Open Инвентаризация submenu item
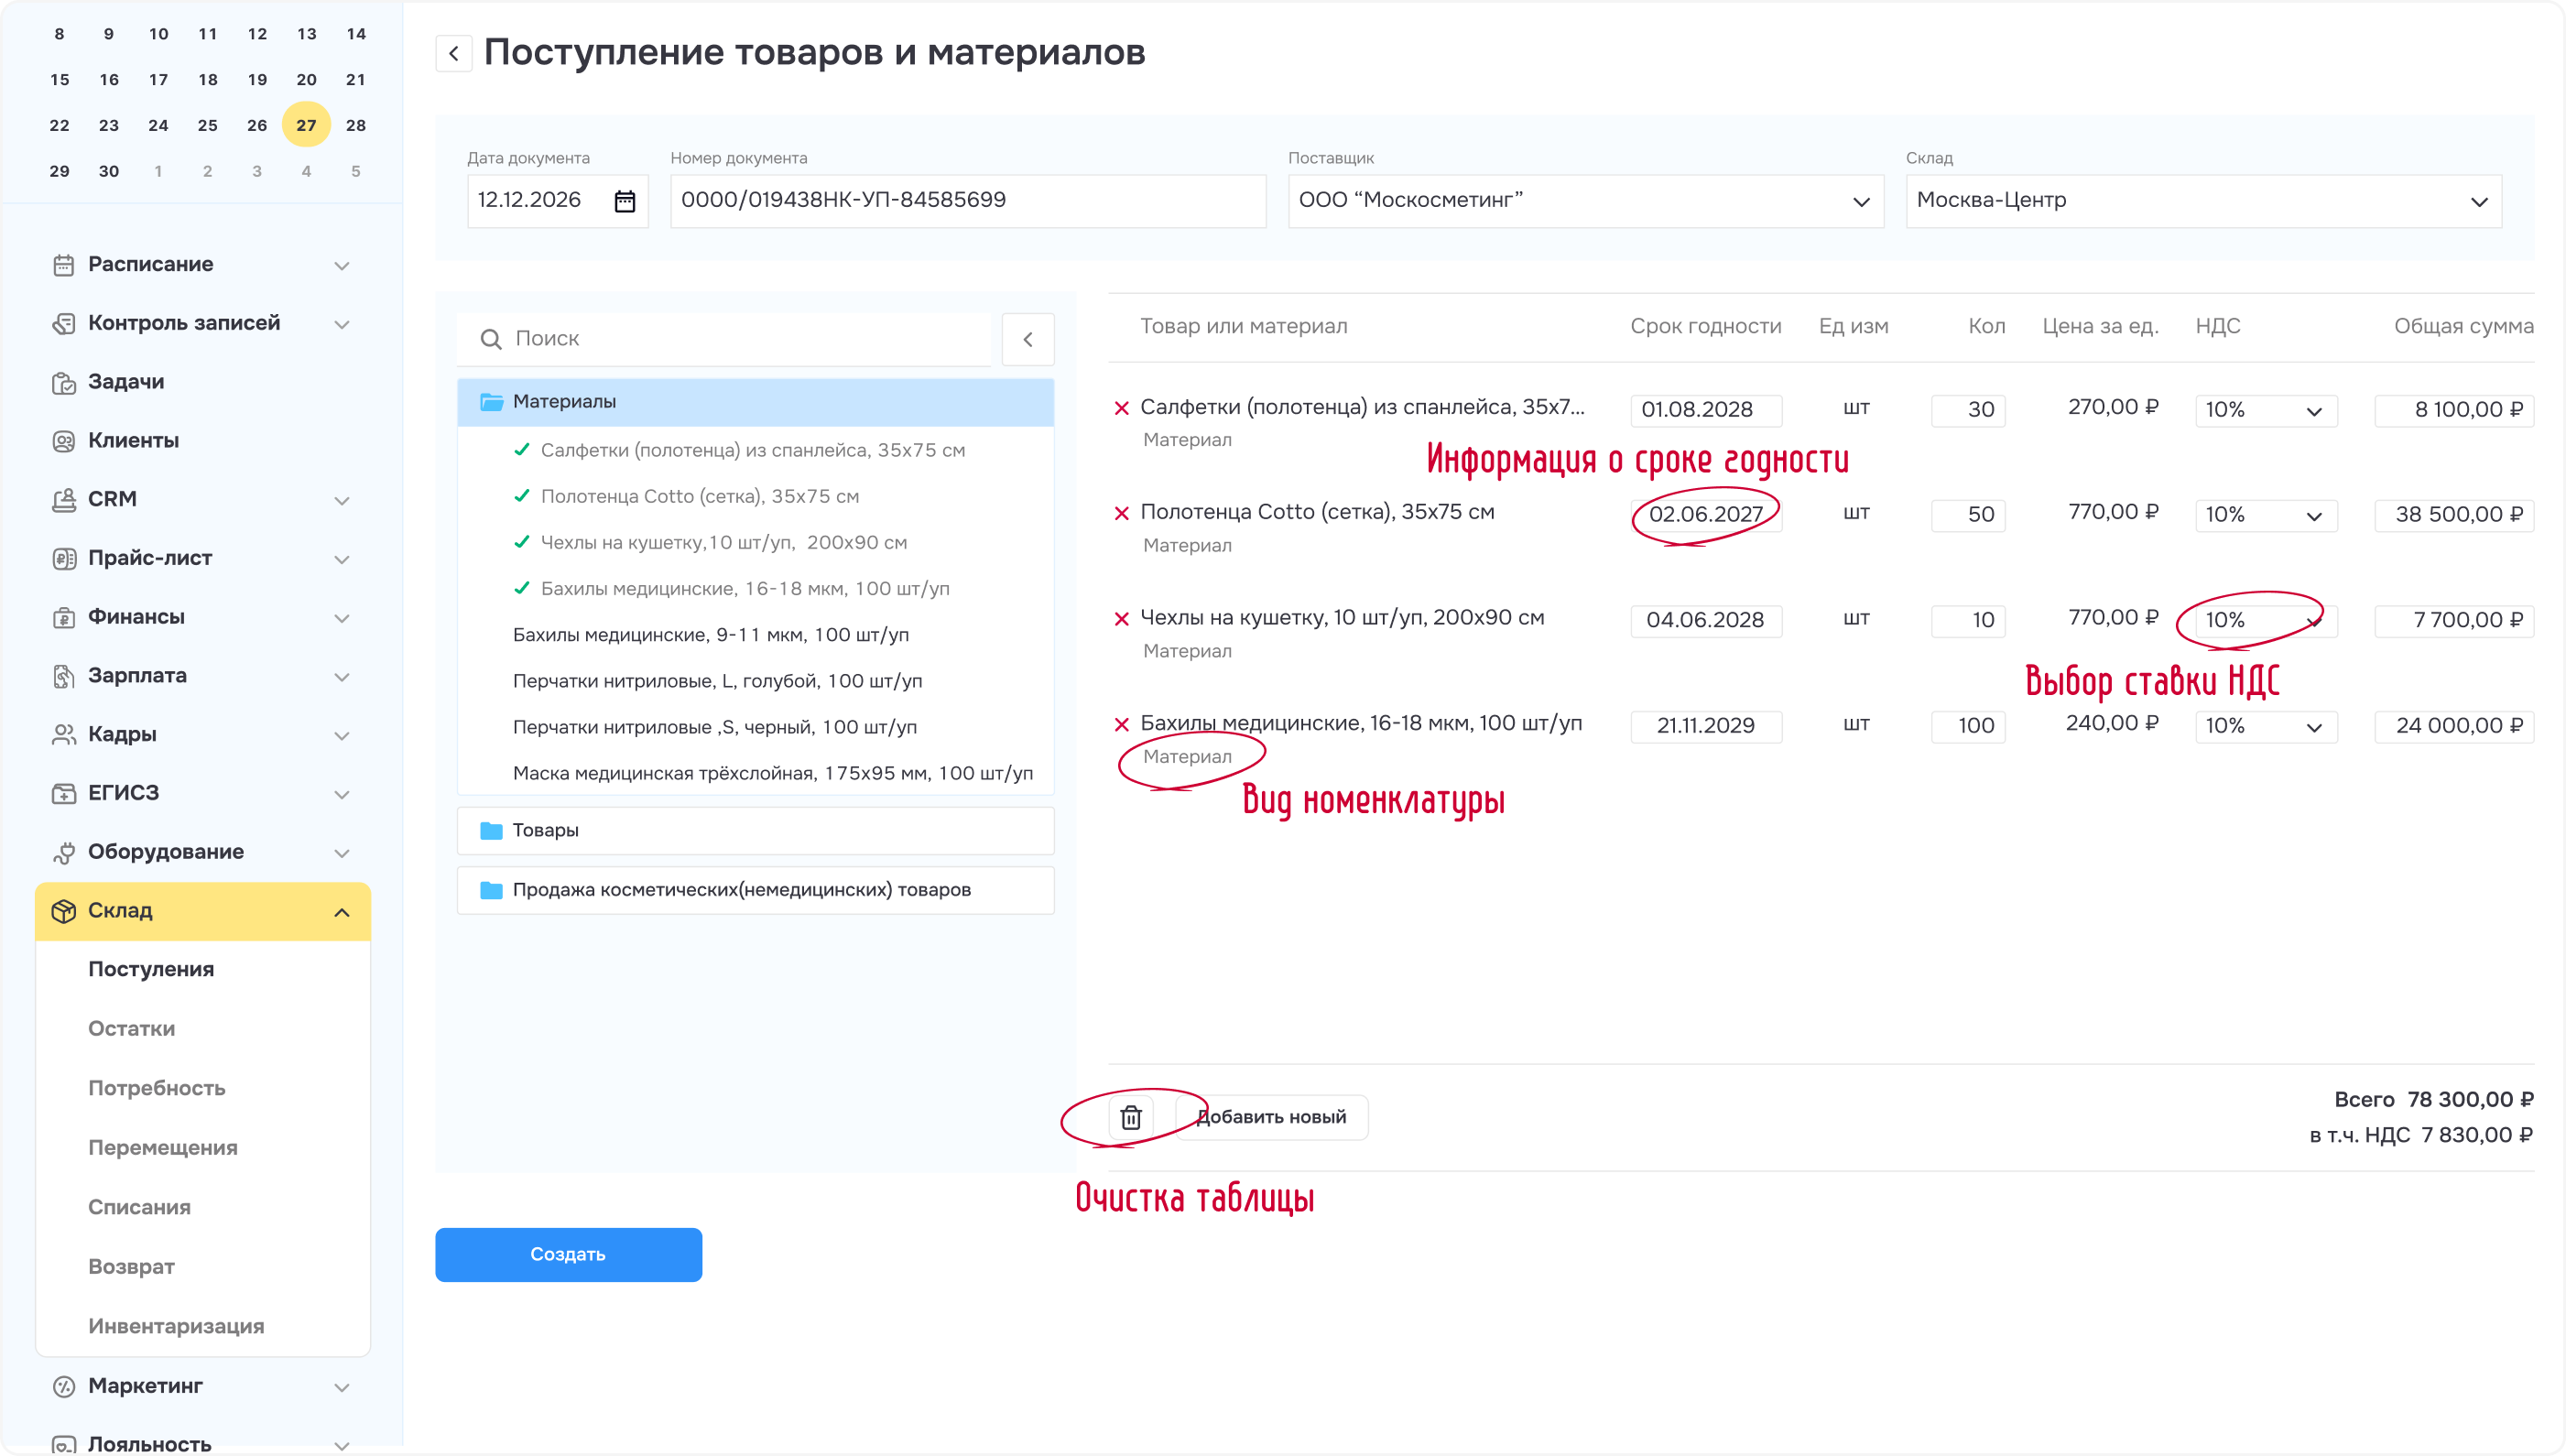This screenshot has width=2566, height=1456. tap(176, 1327)
